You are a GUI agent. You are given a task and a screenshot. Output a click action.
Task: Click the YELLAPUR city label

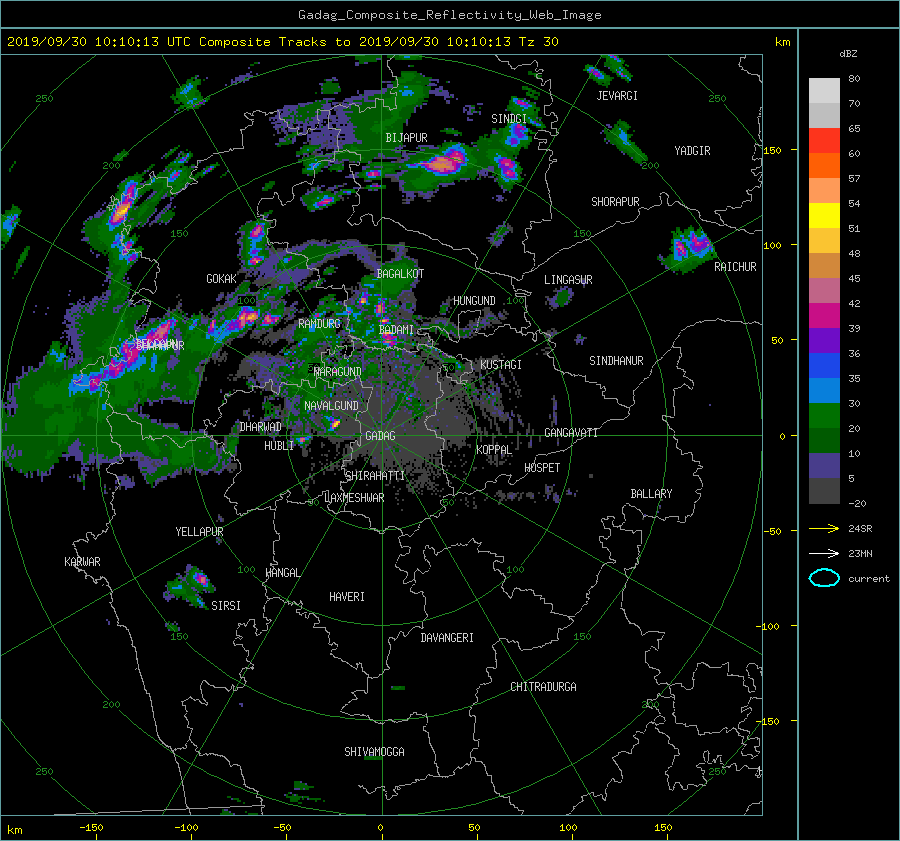coord(199,532)
